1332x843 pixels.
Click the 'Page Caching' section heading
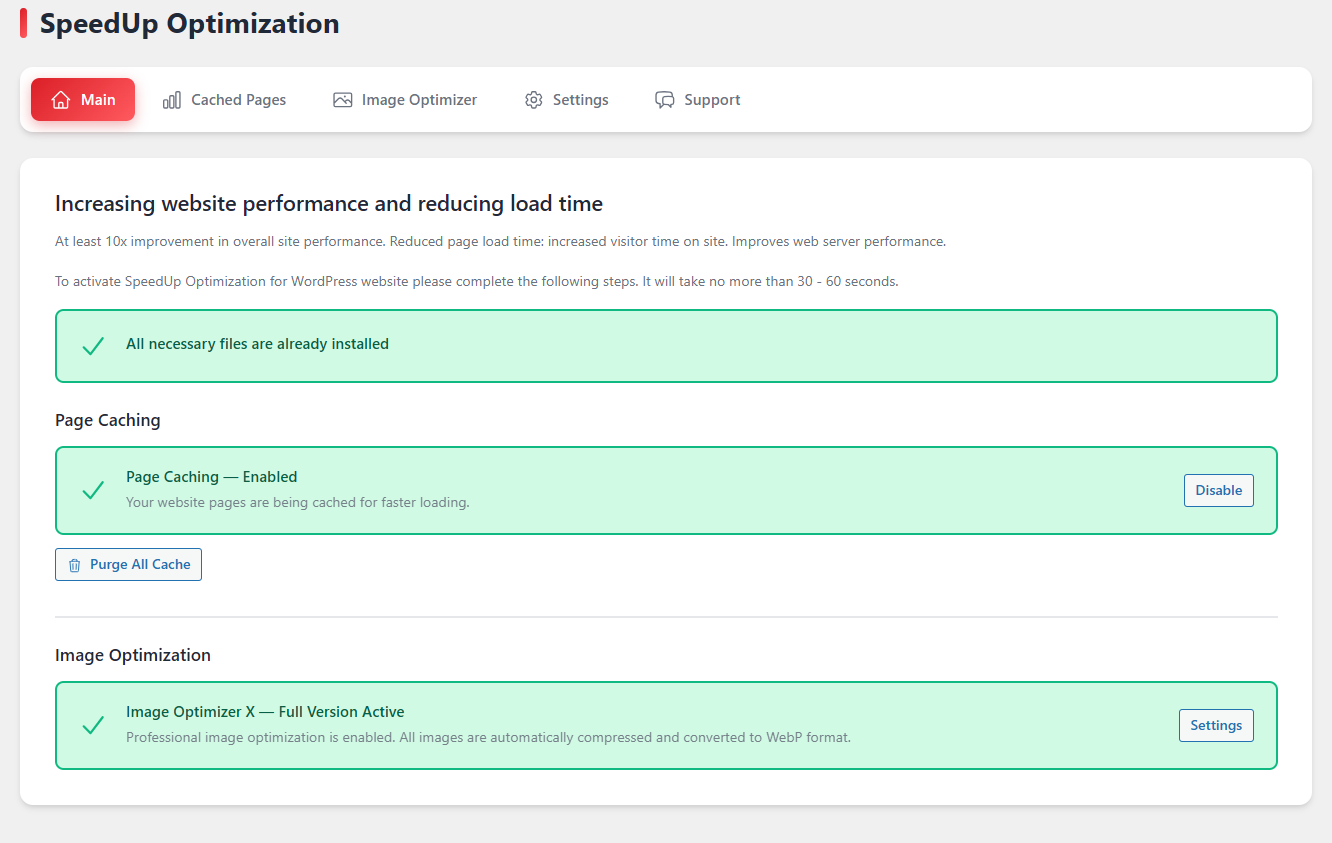108,420
